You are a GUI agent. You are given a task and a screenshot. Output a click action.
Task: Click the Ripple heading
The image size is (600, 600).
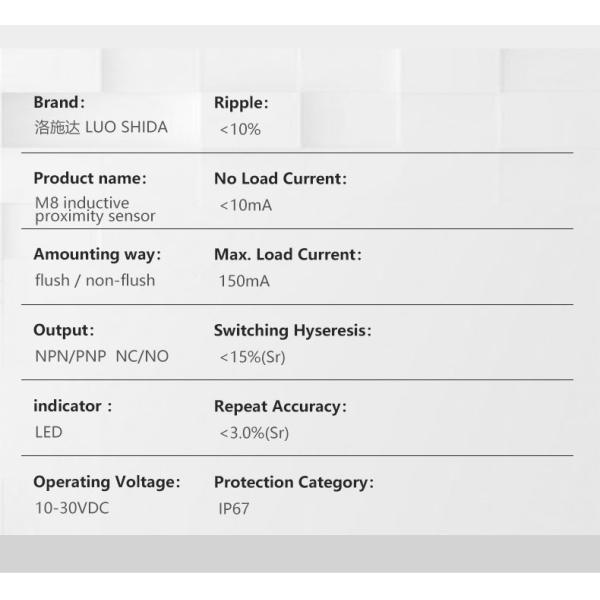(x=241, y=102)
